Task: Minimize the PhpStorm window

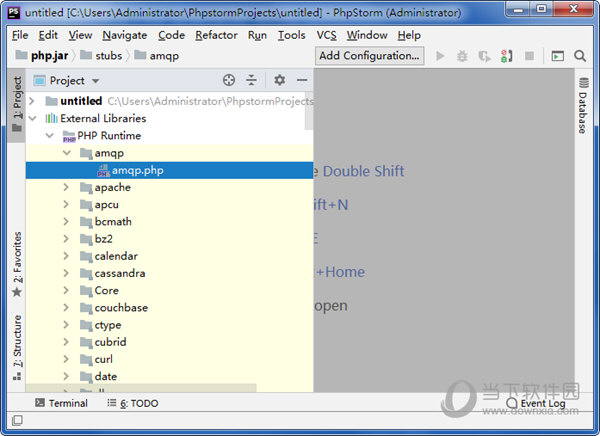Action: tap(518, 9)
